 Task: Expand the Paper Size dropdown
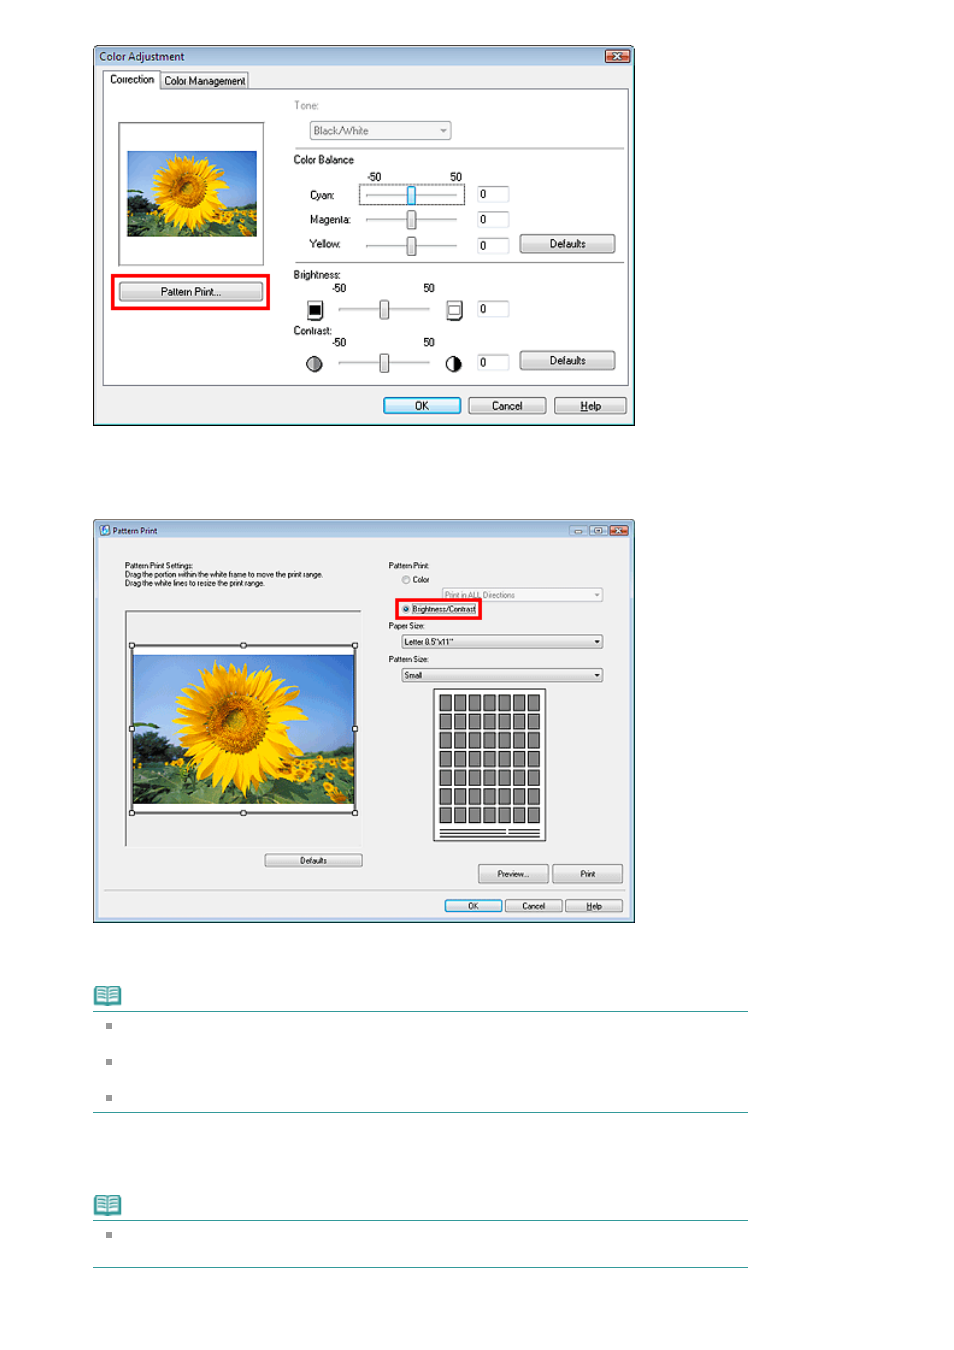(502, 642)
